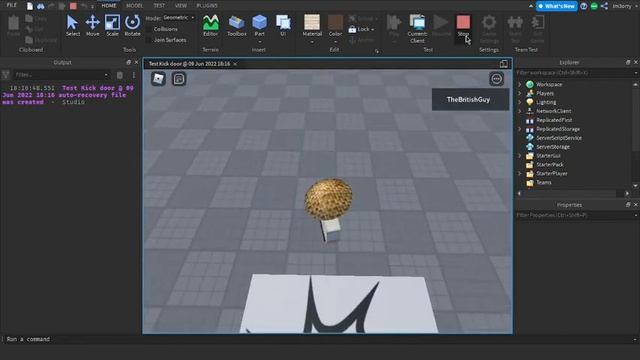The image size is (640, 360).
Task: Click the small red stop icon in top bar
Action: [x=73, y=6]
